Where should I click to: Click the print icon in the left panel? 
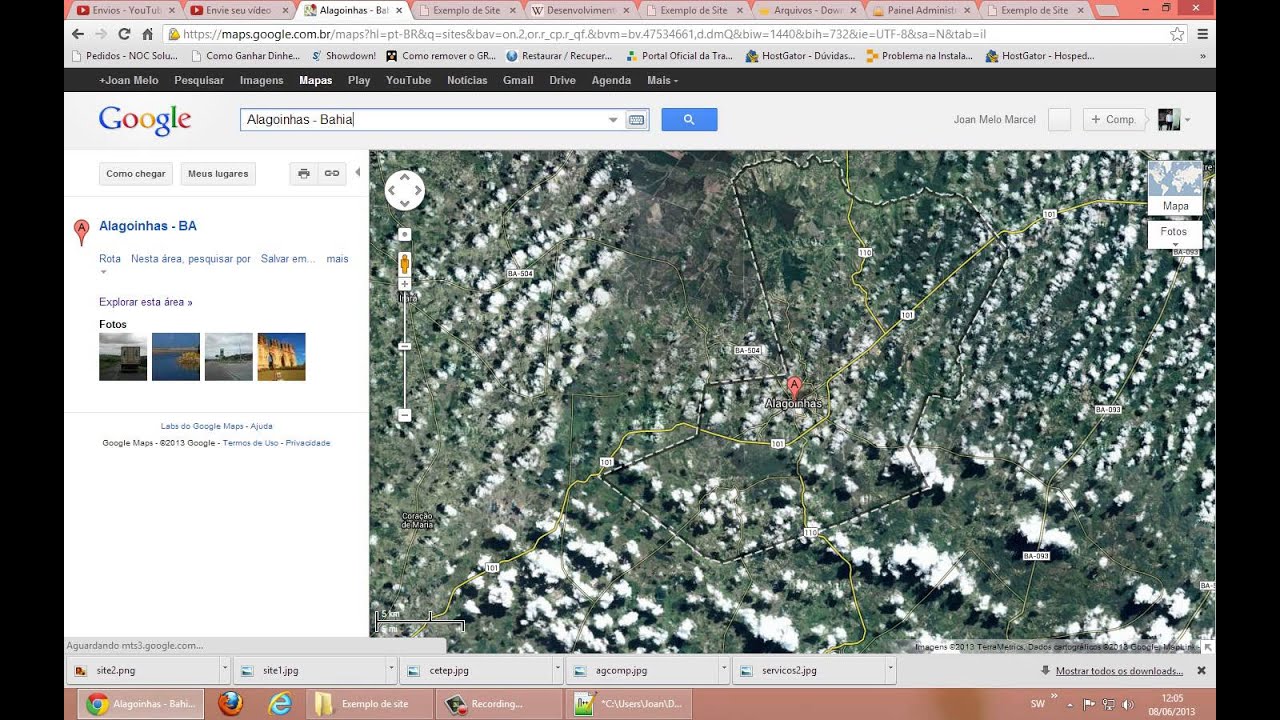coord(304,174)
